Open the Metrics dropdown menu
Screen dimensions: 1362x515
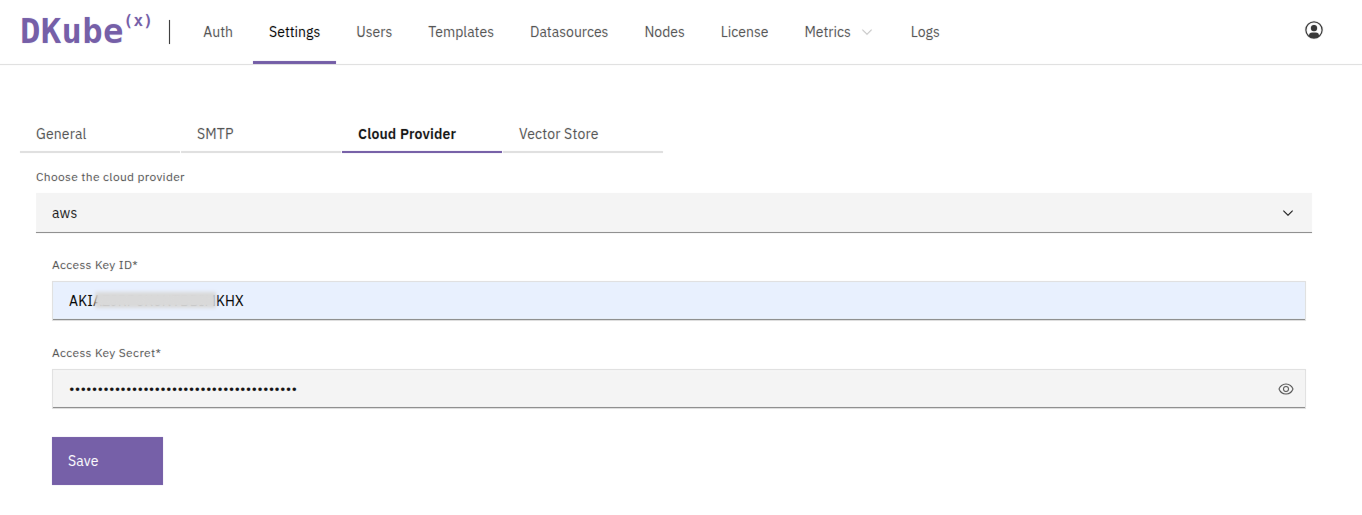tap(838, 32)
